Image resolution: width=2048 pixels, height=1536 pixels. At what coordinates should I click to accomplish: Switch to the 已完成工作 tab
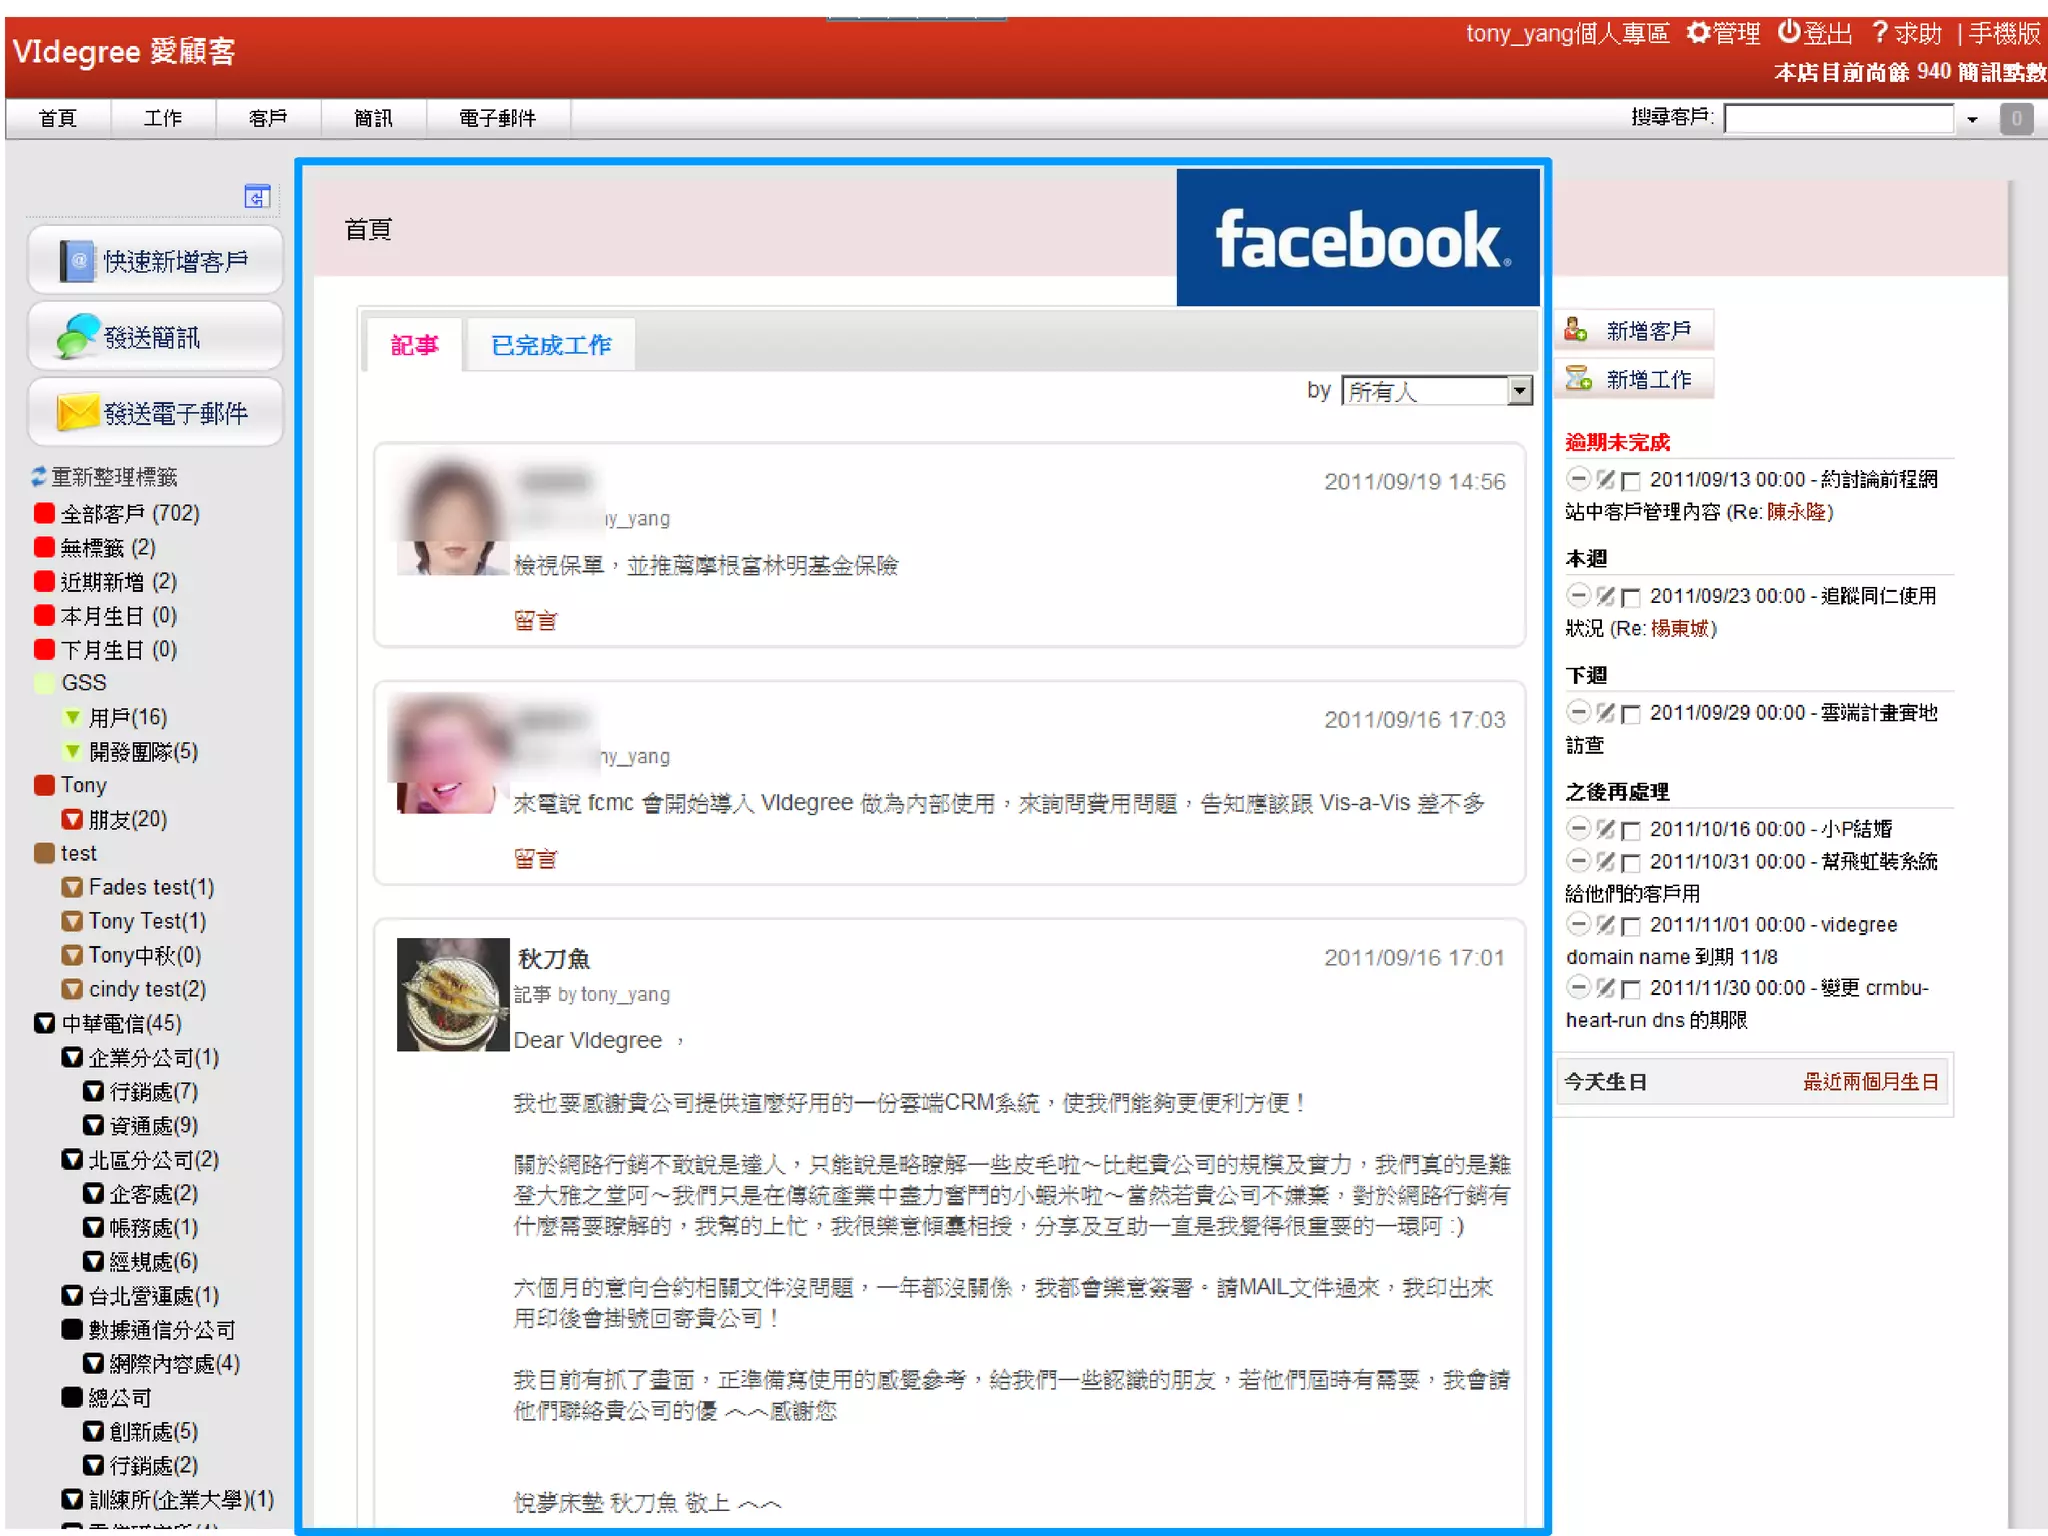coord(550,345)
